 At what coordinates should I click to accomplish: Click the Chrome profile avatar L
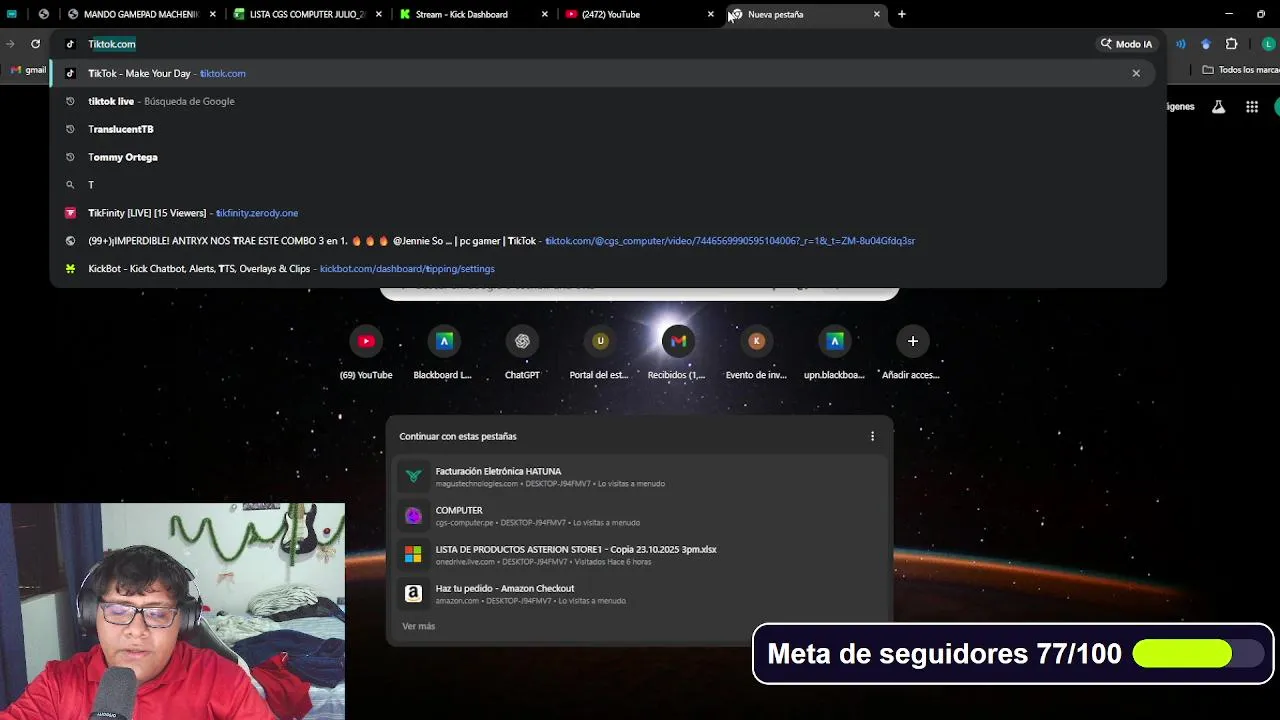[1269, 44]
